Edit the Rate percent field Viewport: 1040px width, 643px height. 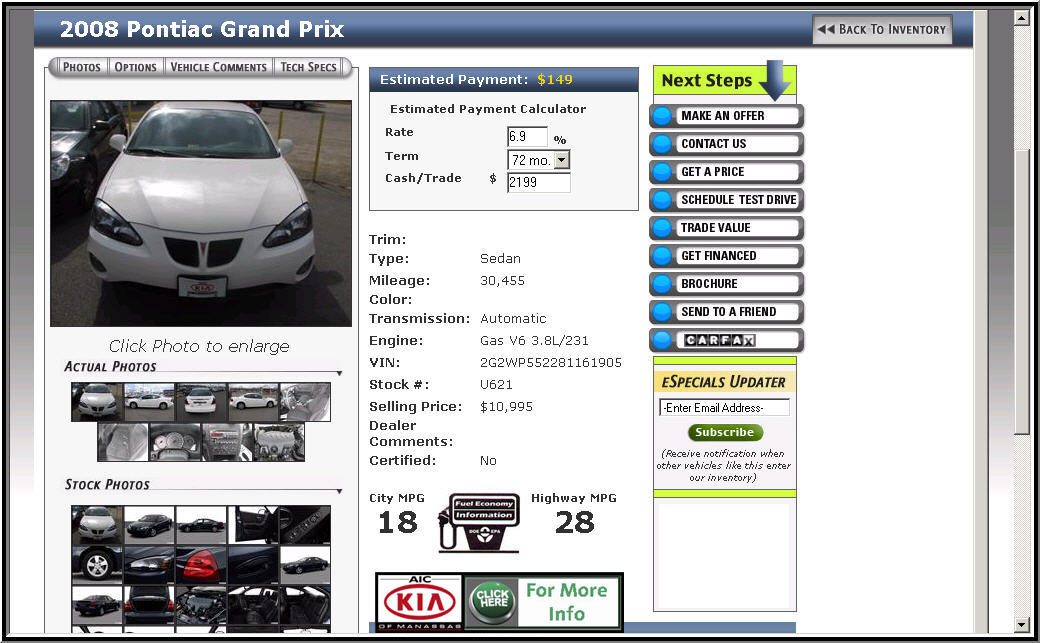pyautogui.click(x=527, y=137)
